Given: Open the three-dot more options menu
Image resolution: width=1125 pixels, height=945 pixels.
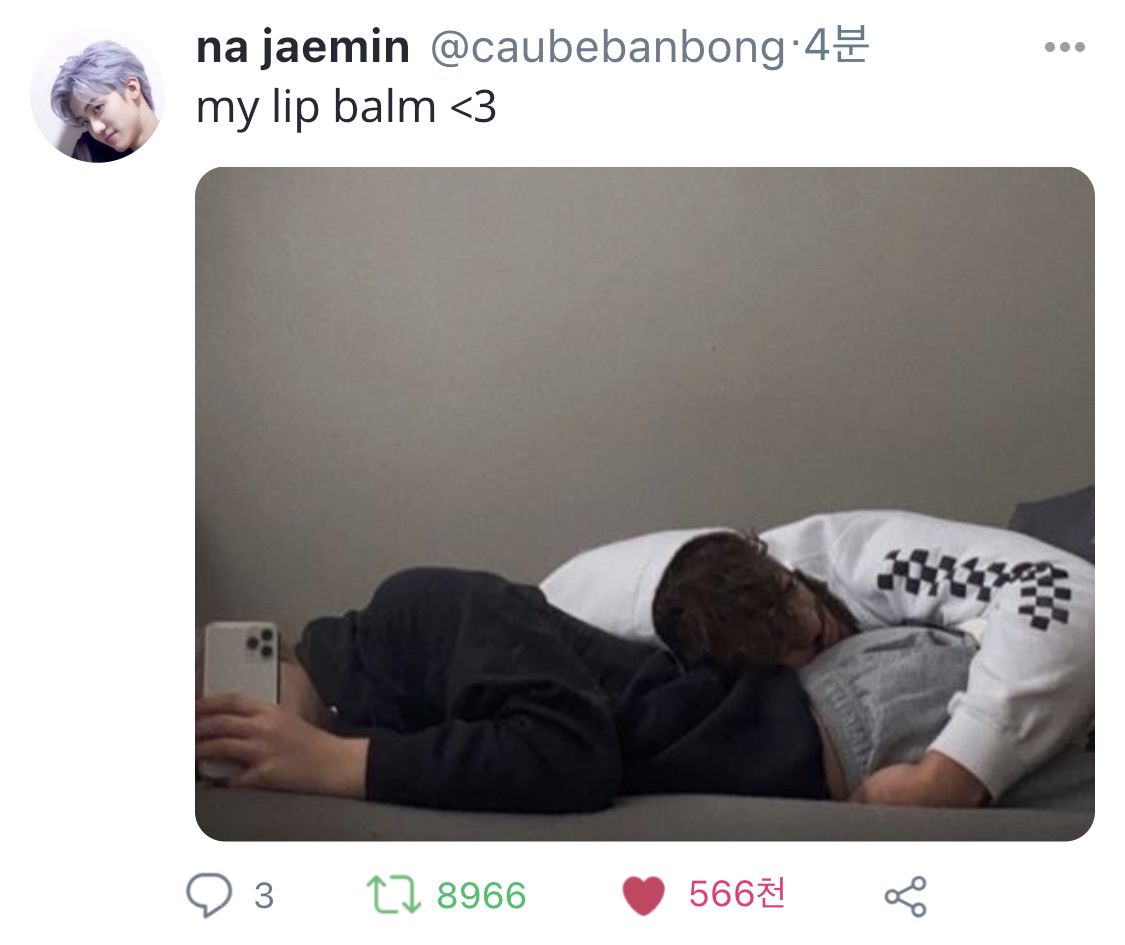Looking at the screenshot, I should 1065,47.
